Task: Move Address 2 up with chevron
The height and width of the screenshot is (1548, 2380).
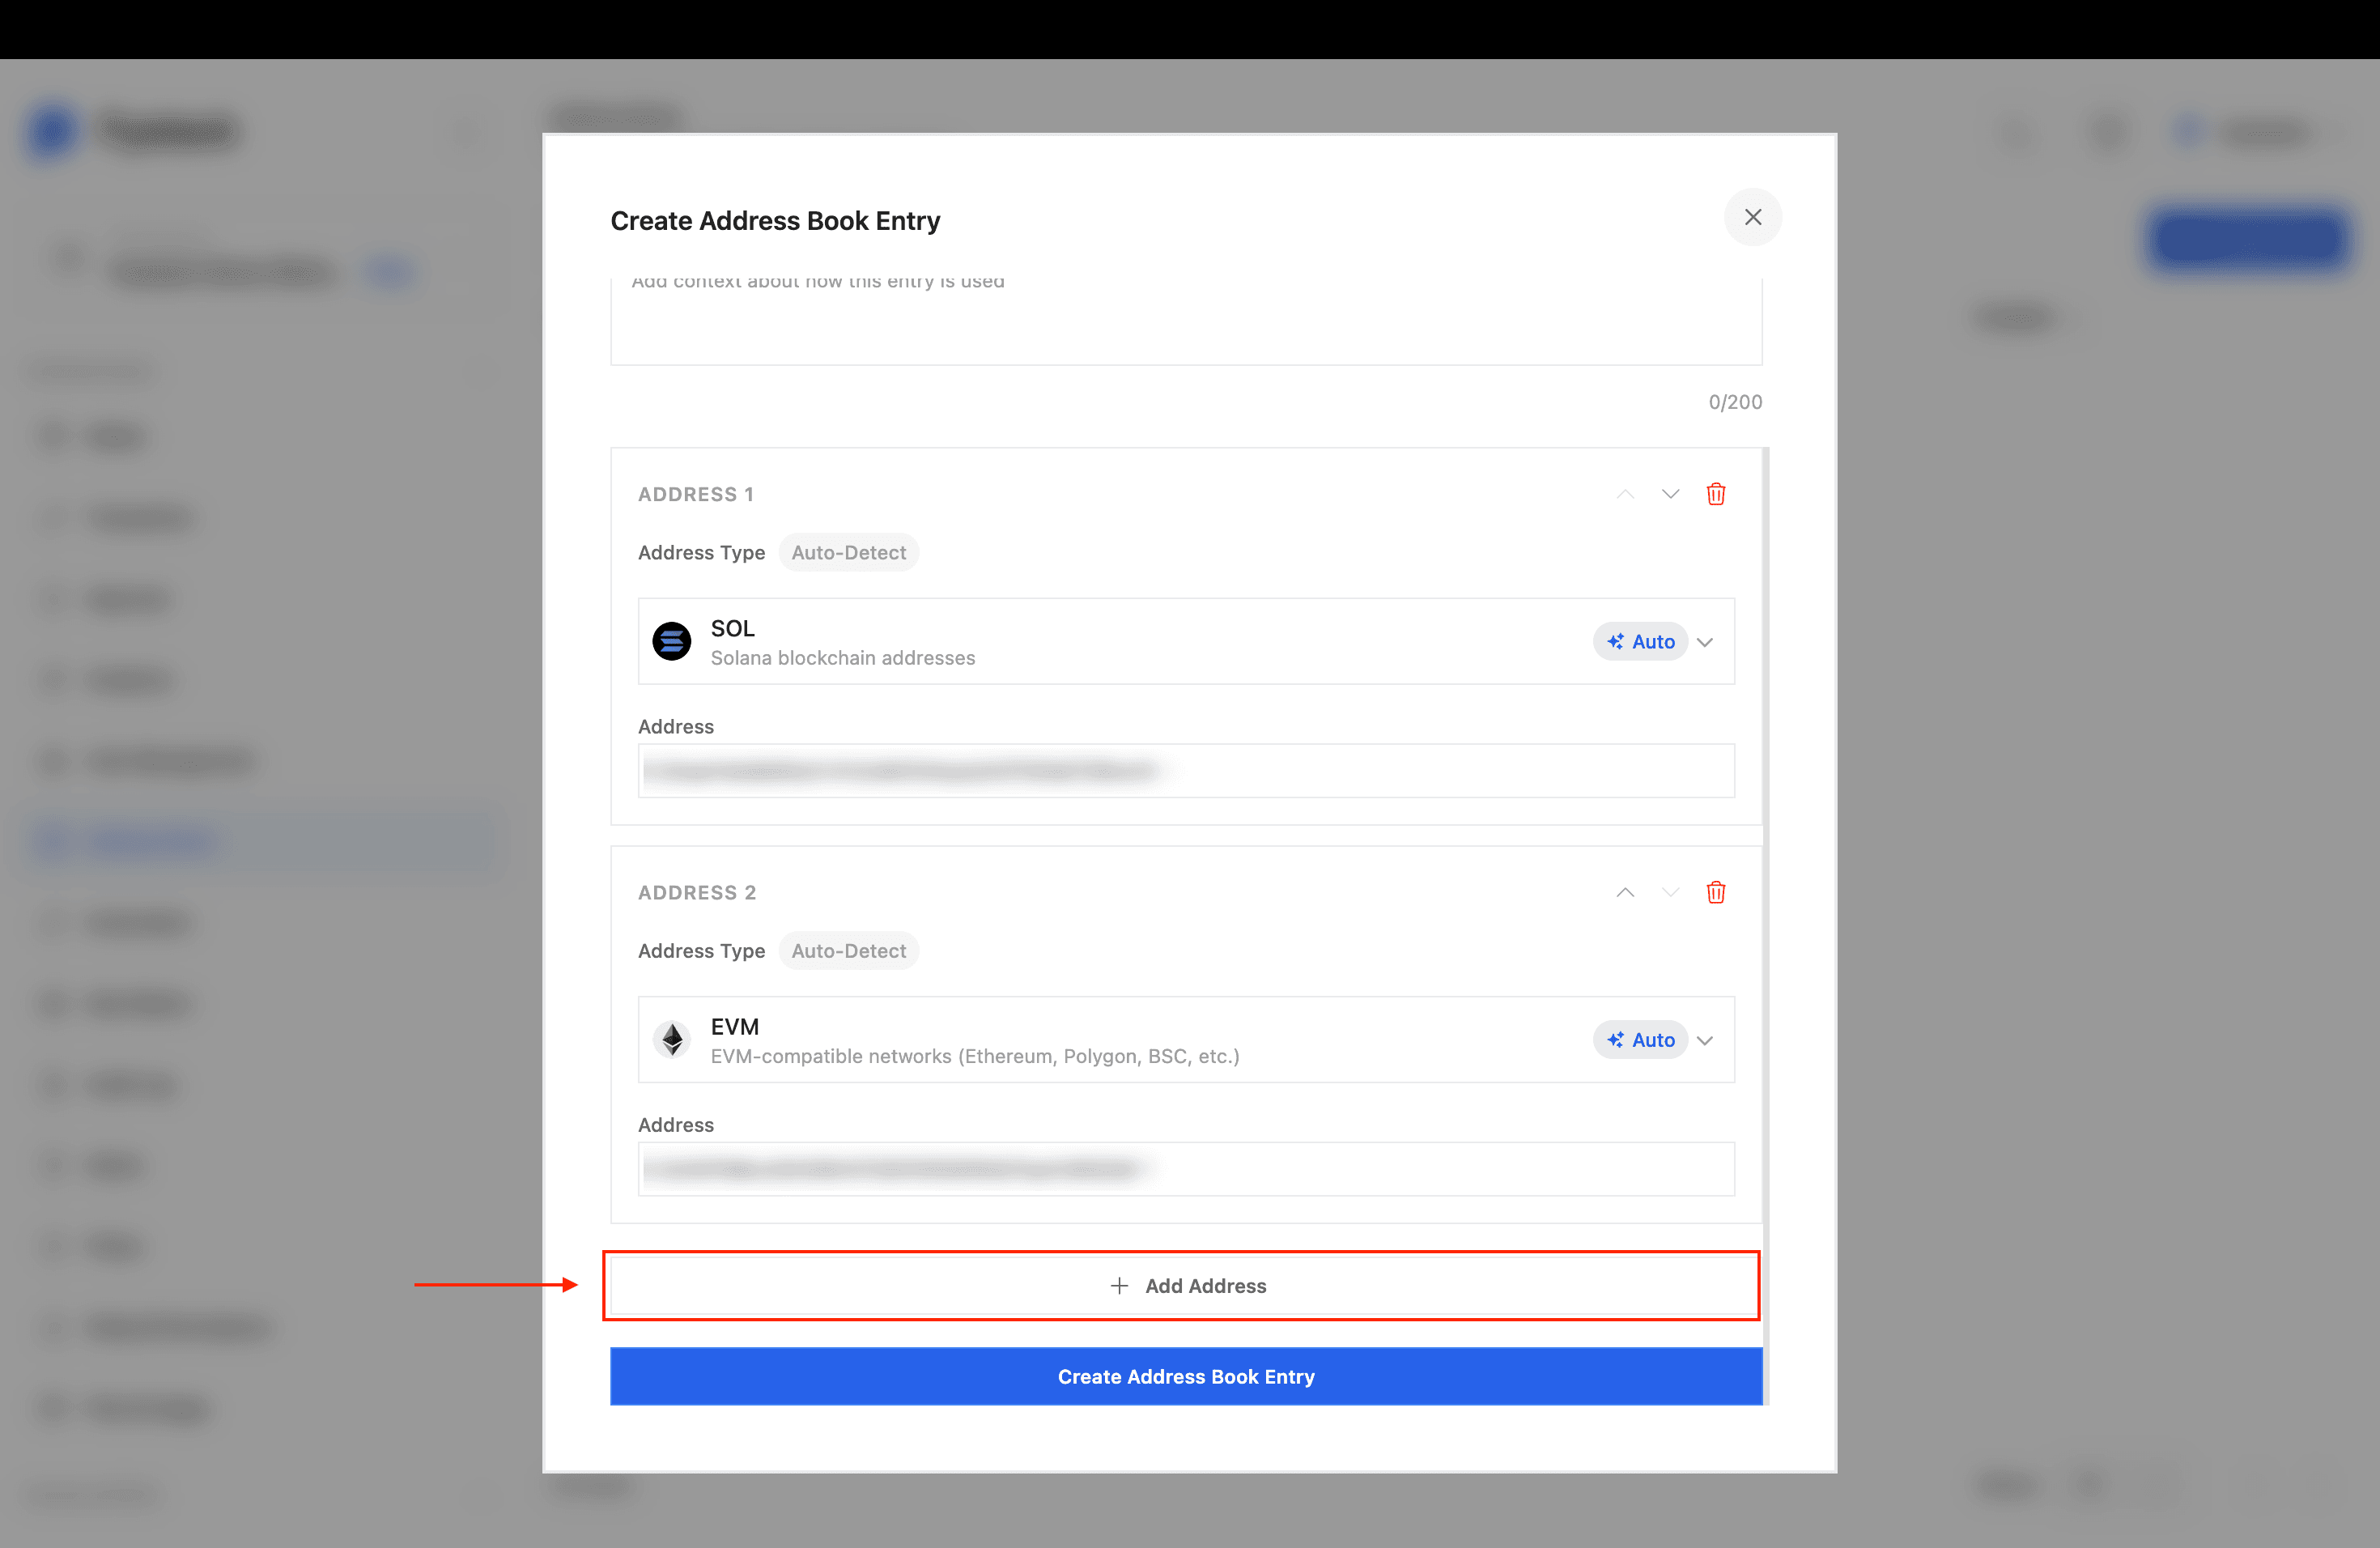Action: tap(1625, 892)
